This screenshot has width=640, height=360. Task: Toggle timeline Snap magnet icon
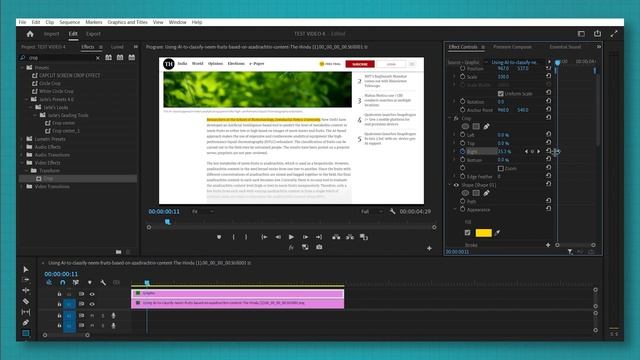tap(62, 282)
